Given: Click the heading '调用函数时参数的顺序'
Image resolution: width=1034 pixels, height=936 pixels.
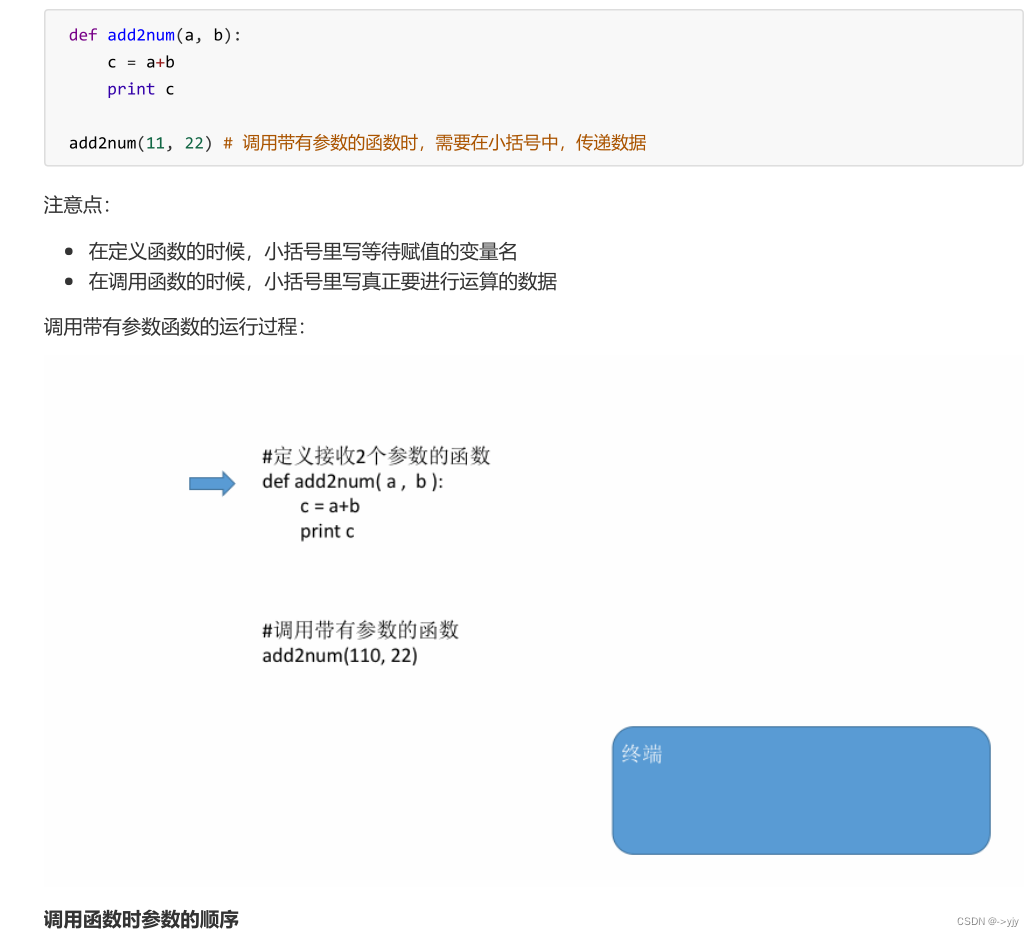Looking at the screenshot, I should [x=141, y=919].
